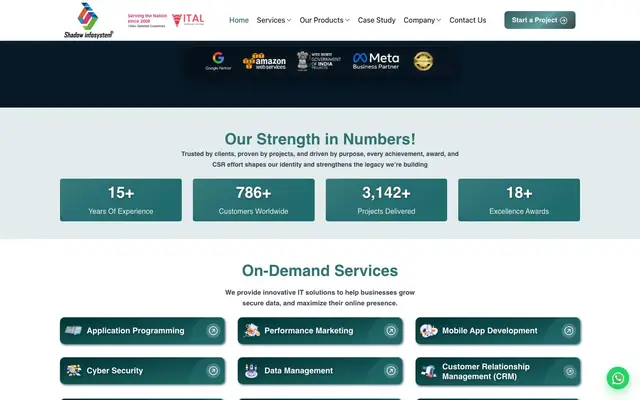Open the Application Programming service card

[142, 331]
